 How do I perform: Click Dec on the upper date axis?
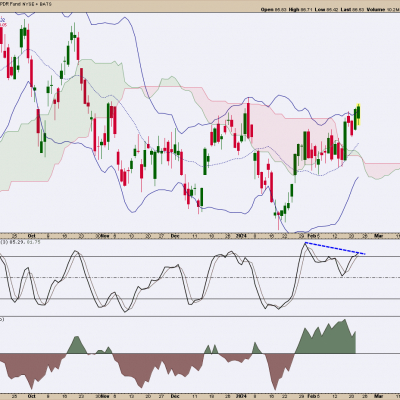click(175, 236)
